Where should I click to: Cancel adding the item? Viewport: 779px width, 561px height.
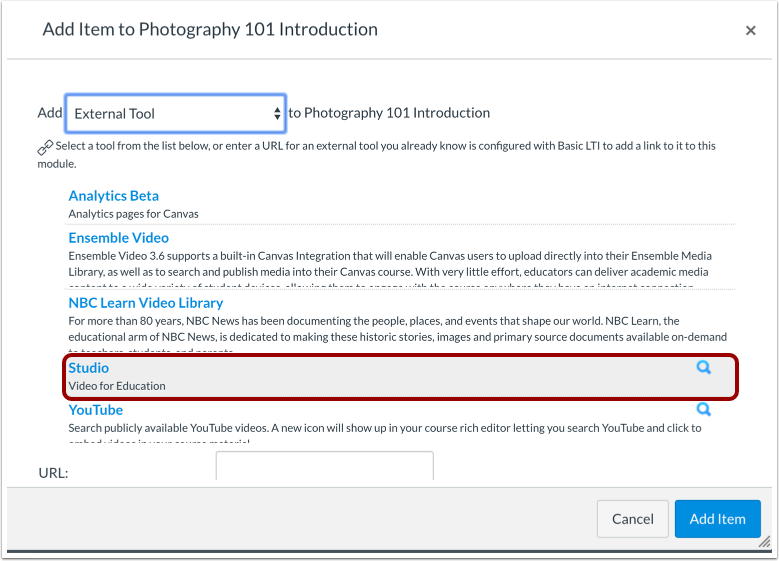[632, 519]
